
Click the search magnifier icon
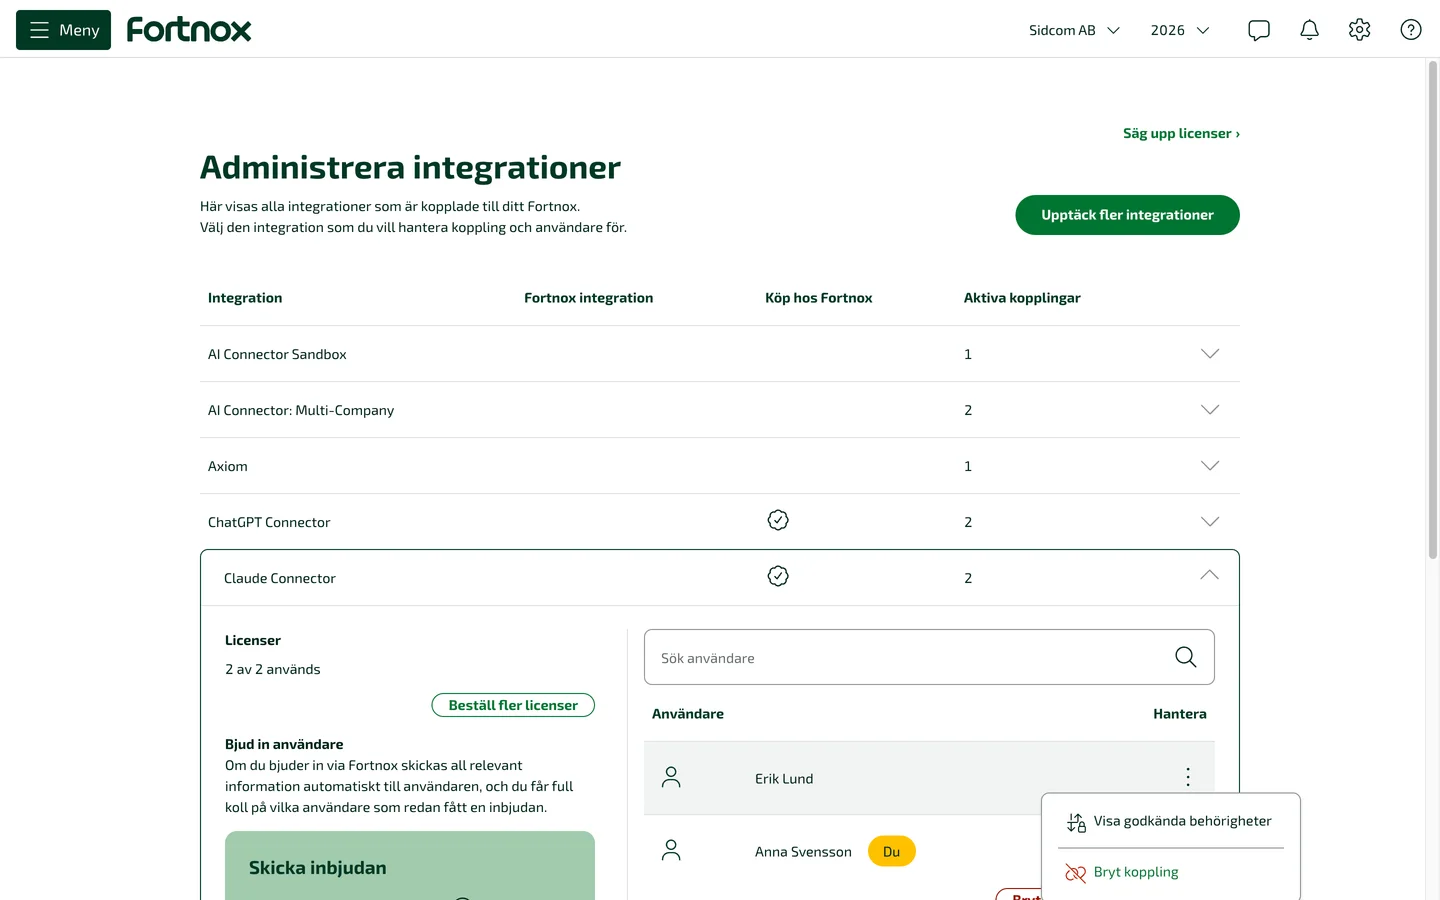pyautogui.click(x=1186, y=657)
